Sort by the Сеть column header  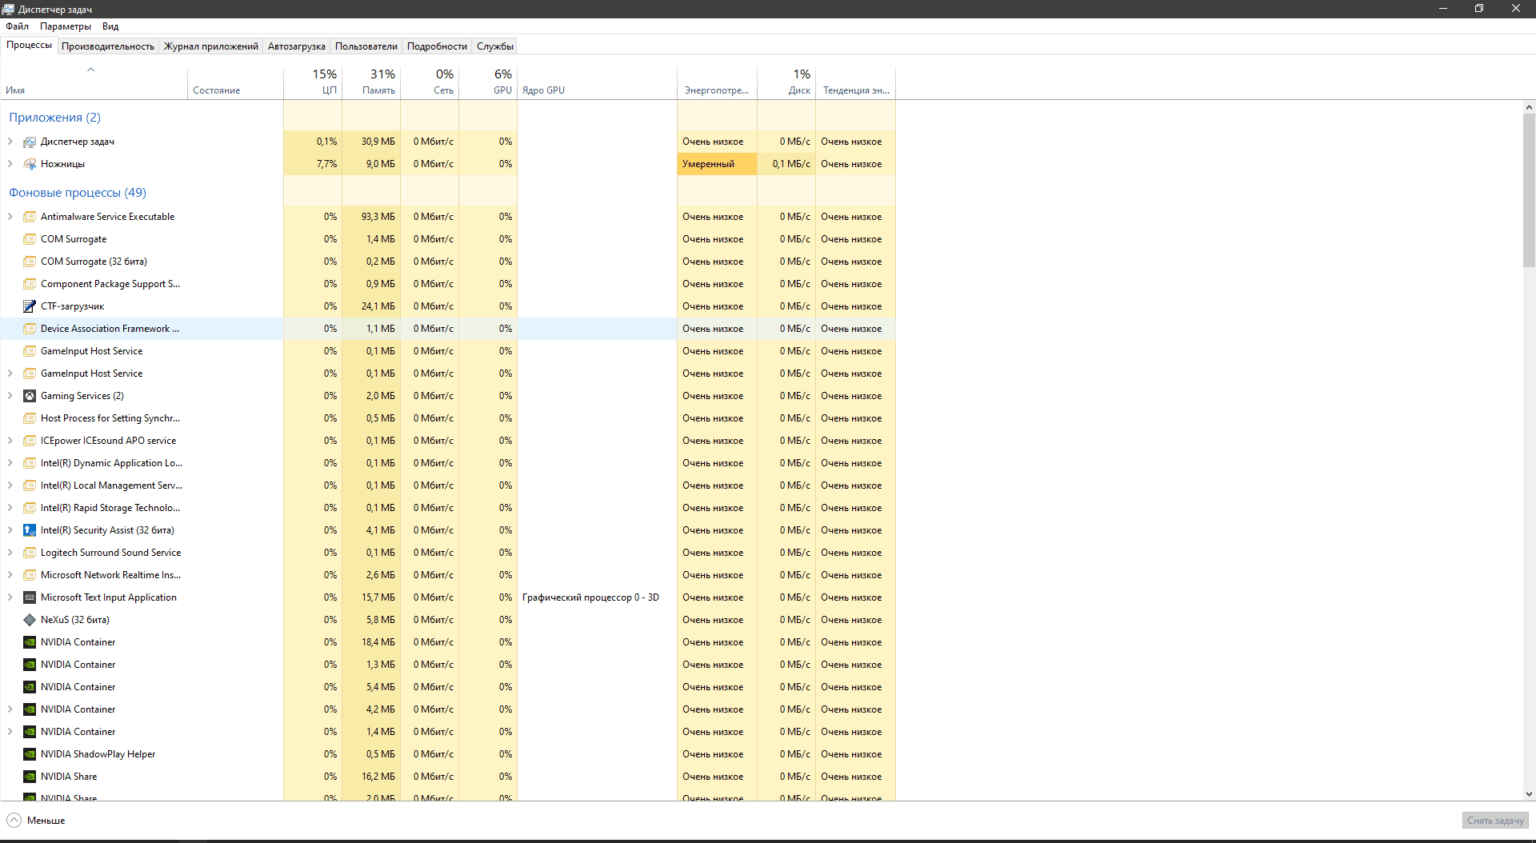coord(430,82)
